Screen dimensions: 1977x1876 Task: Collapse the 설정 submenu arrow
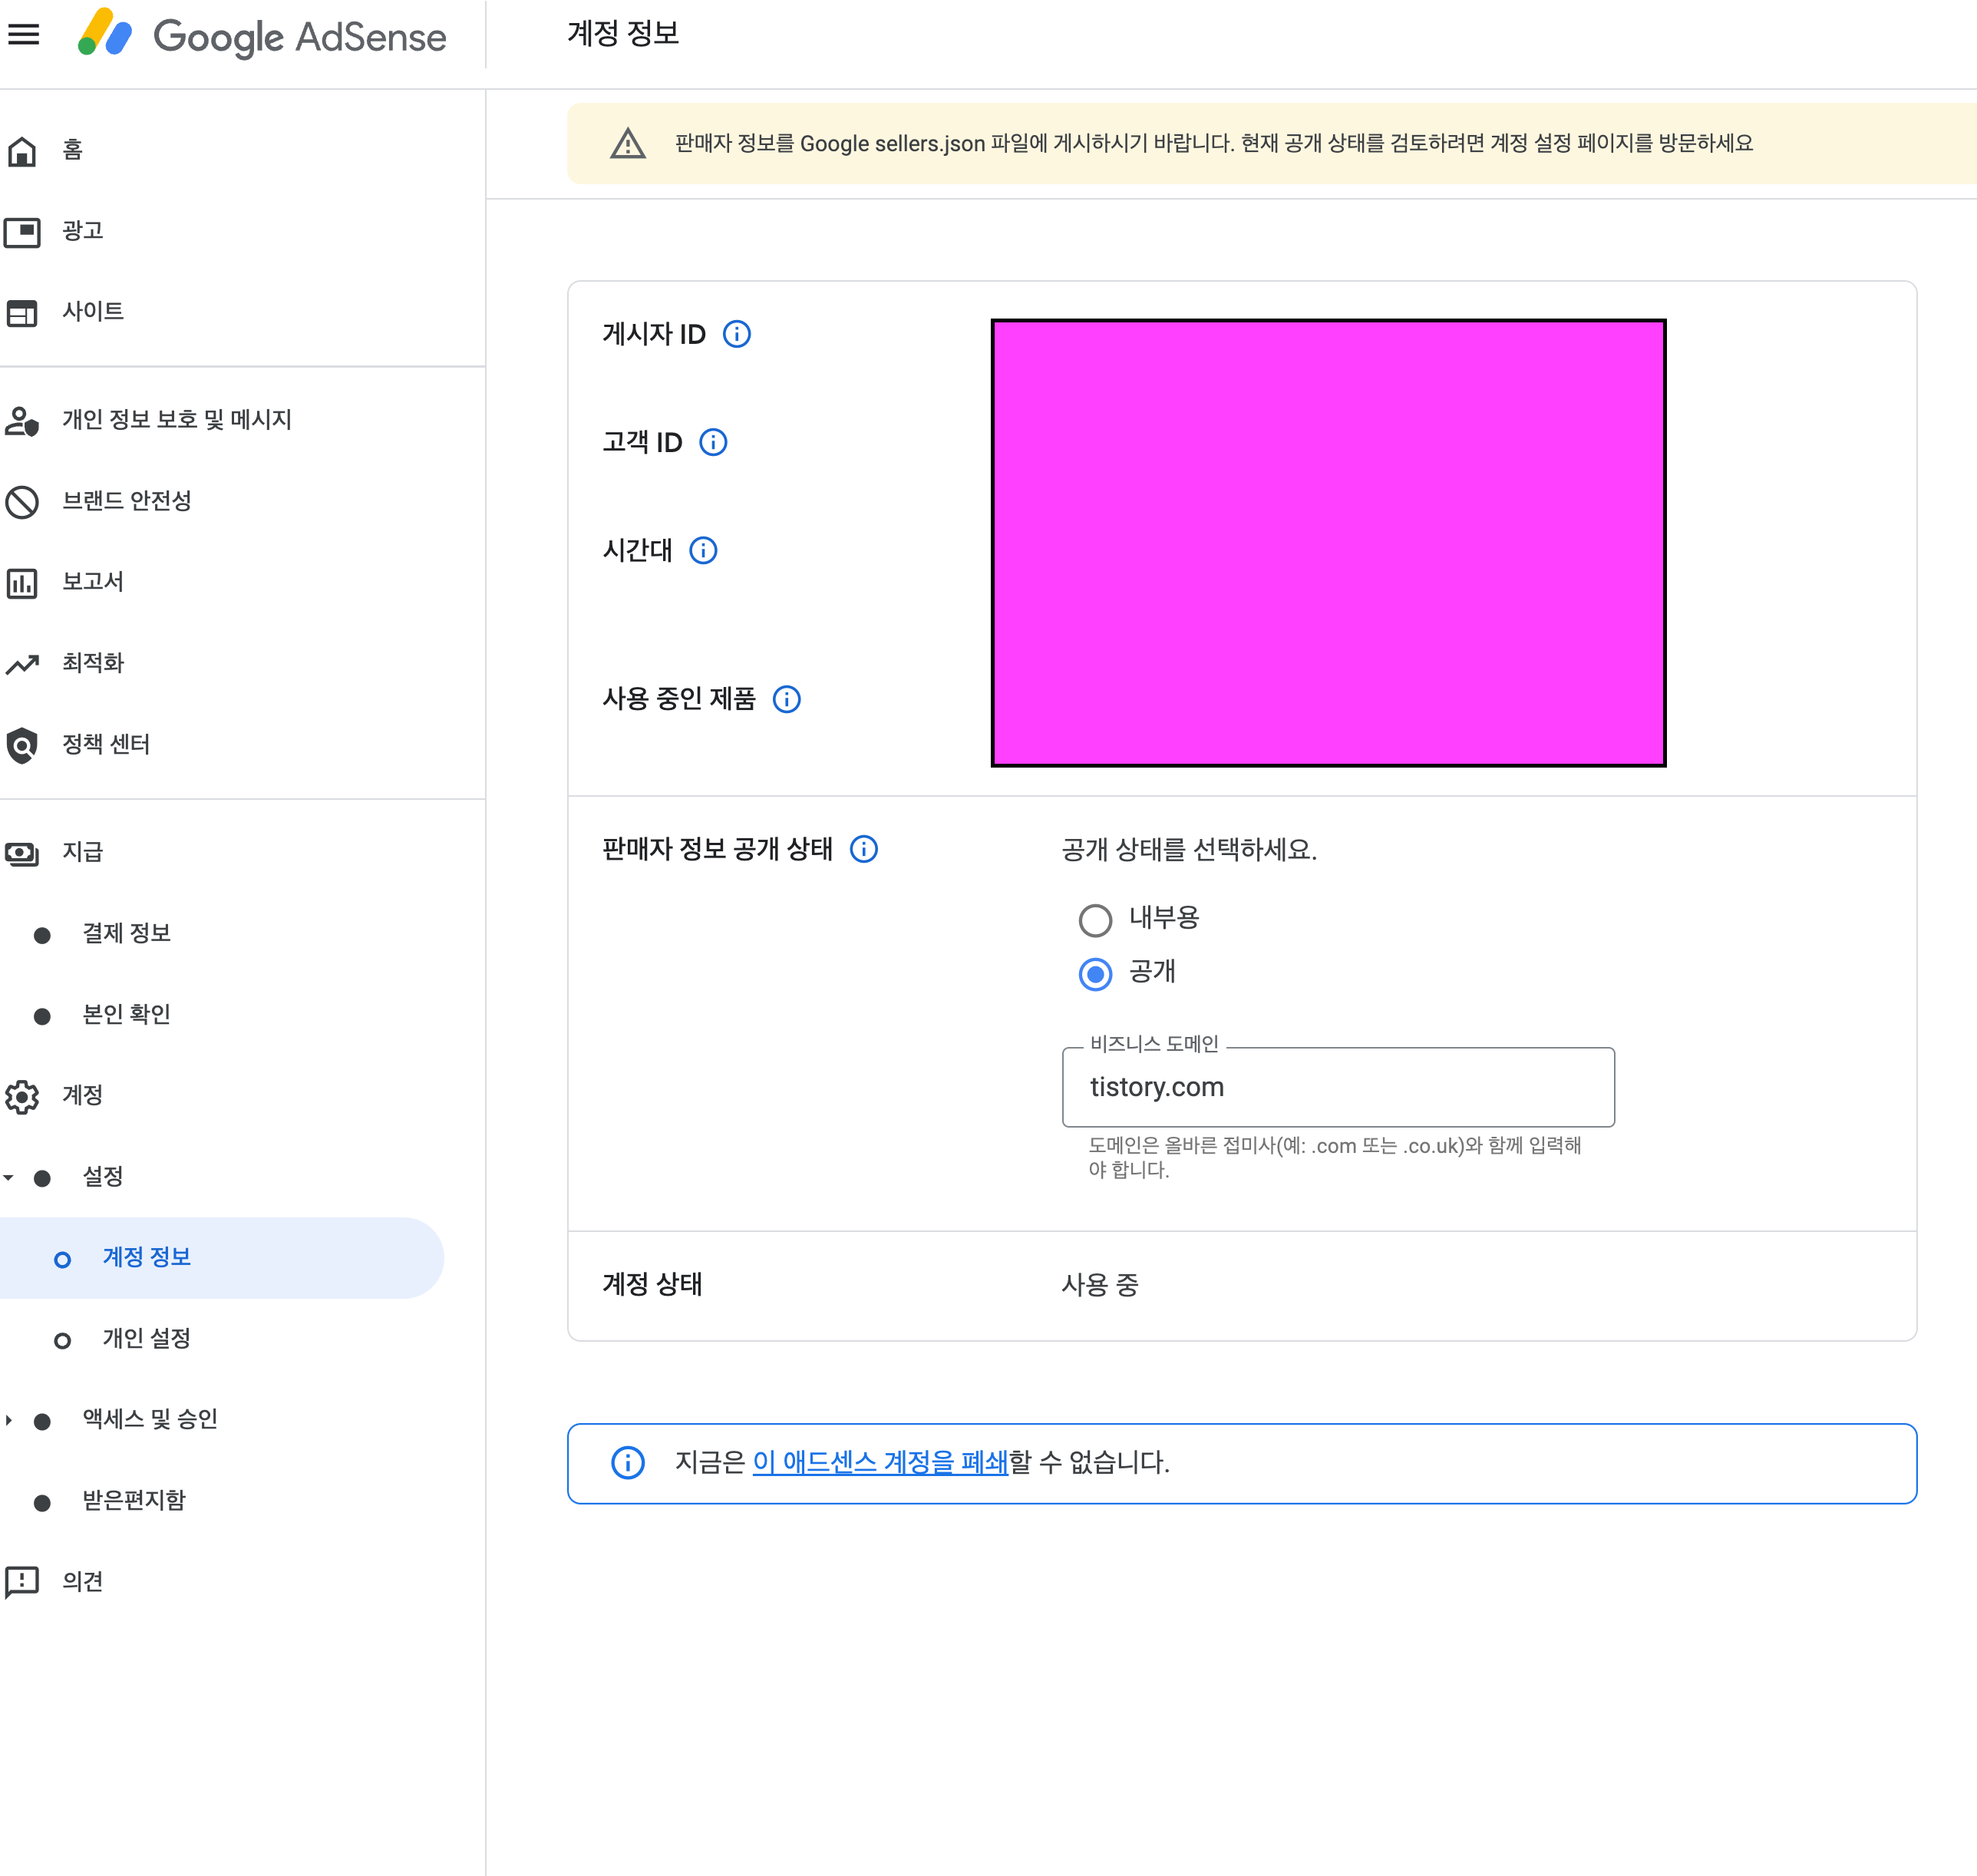pos(9,1177)
